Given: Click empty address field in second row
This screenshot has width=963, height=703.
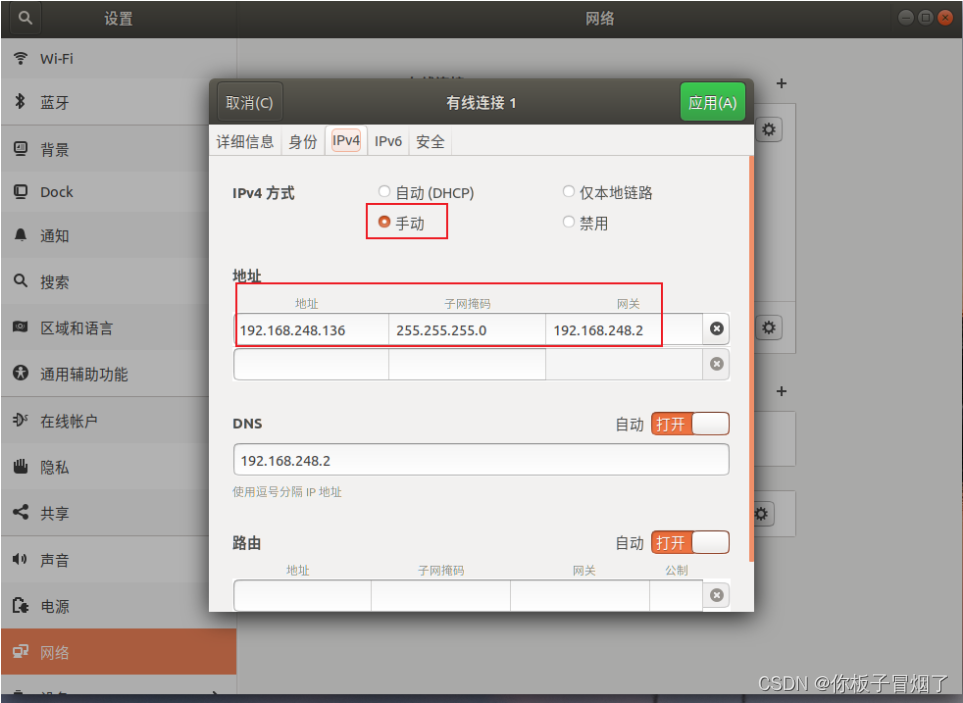Looking at the screenshot, I should [x=311, y=365].
